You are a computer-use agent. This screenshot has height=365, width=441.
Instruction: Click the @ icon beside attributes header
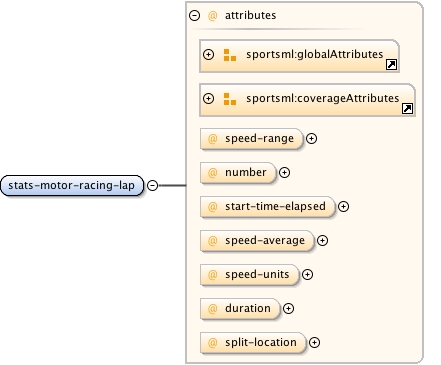coord(213,16)
